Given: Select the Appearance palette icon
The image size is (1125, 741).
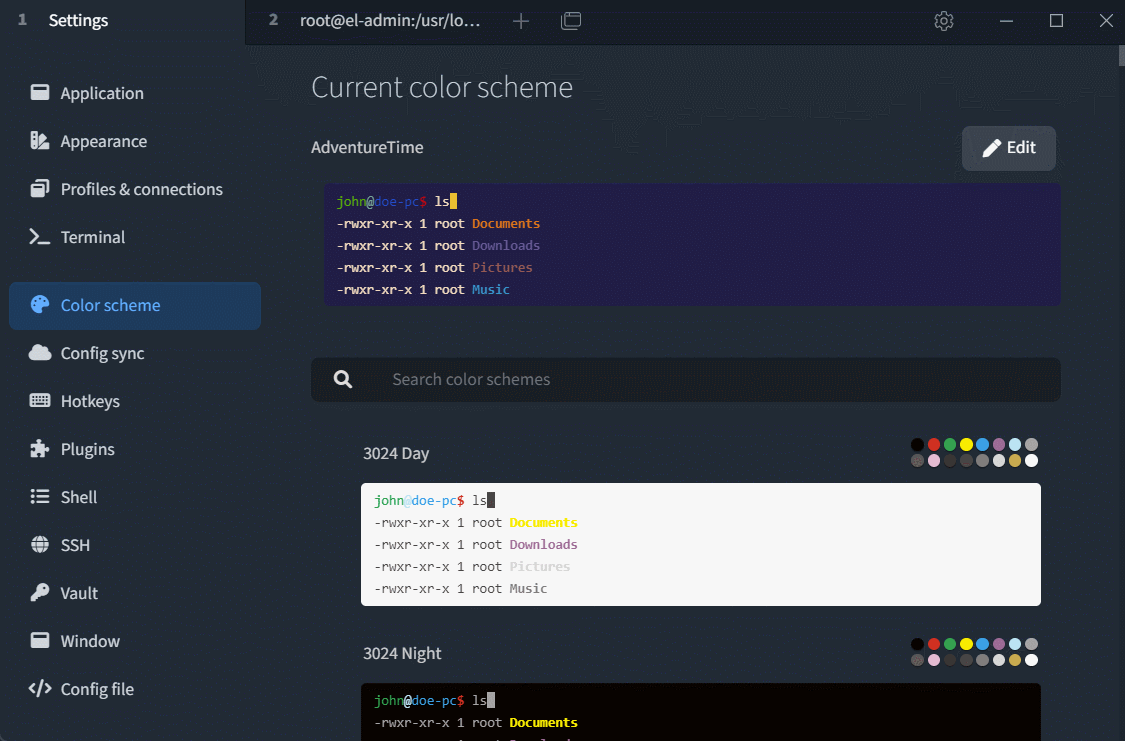Looking at the screenshot, I should [39, 141].
